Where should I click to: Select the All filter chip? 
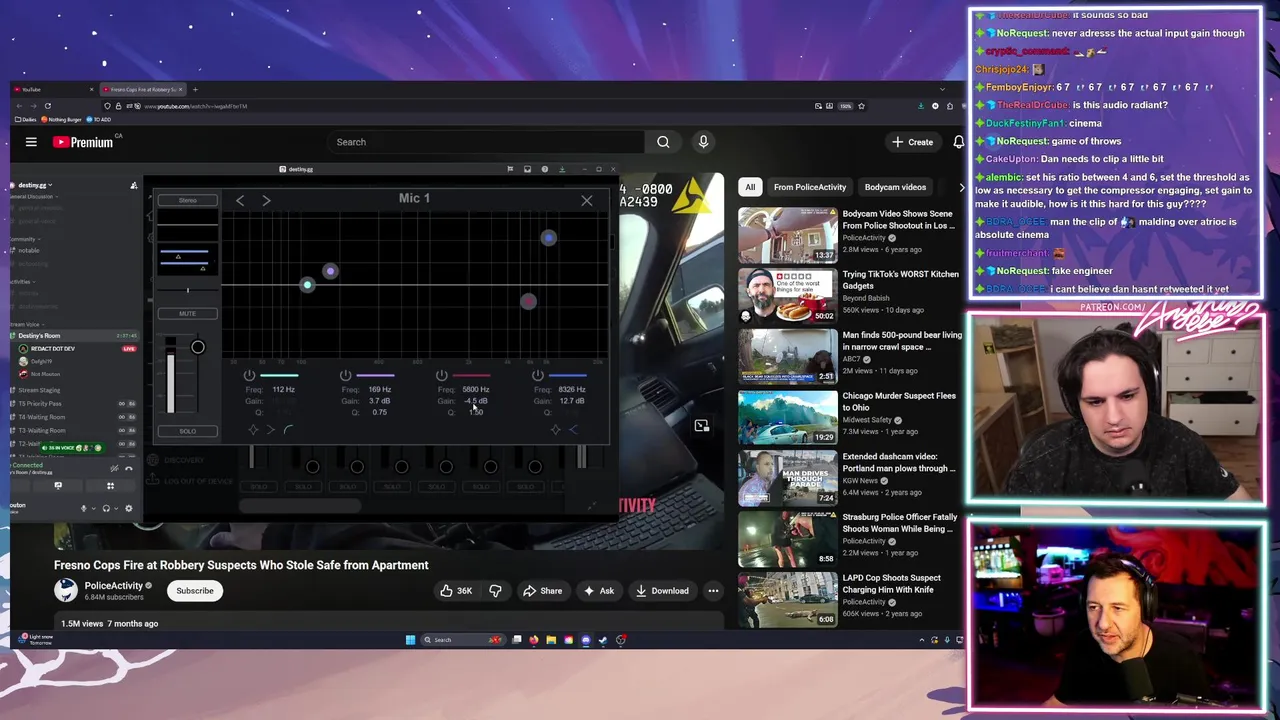tap(750, 187)
